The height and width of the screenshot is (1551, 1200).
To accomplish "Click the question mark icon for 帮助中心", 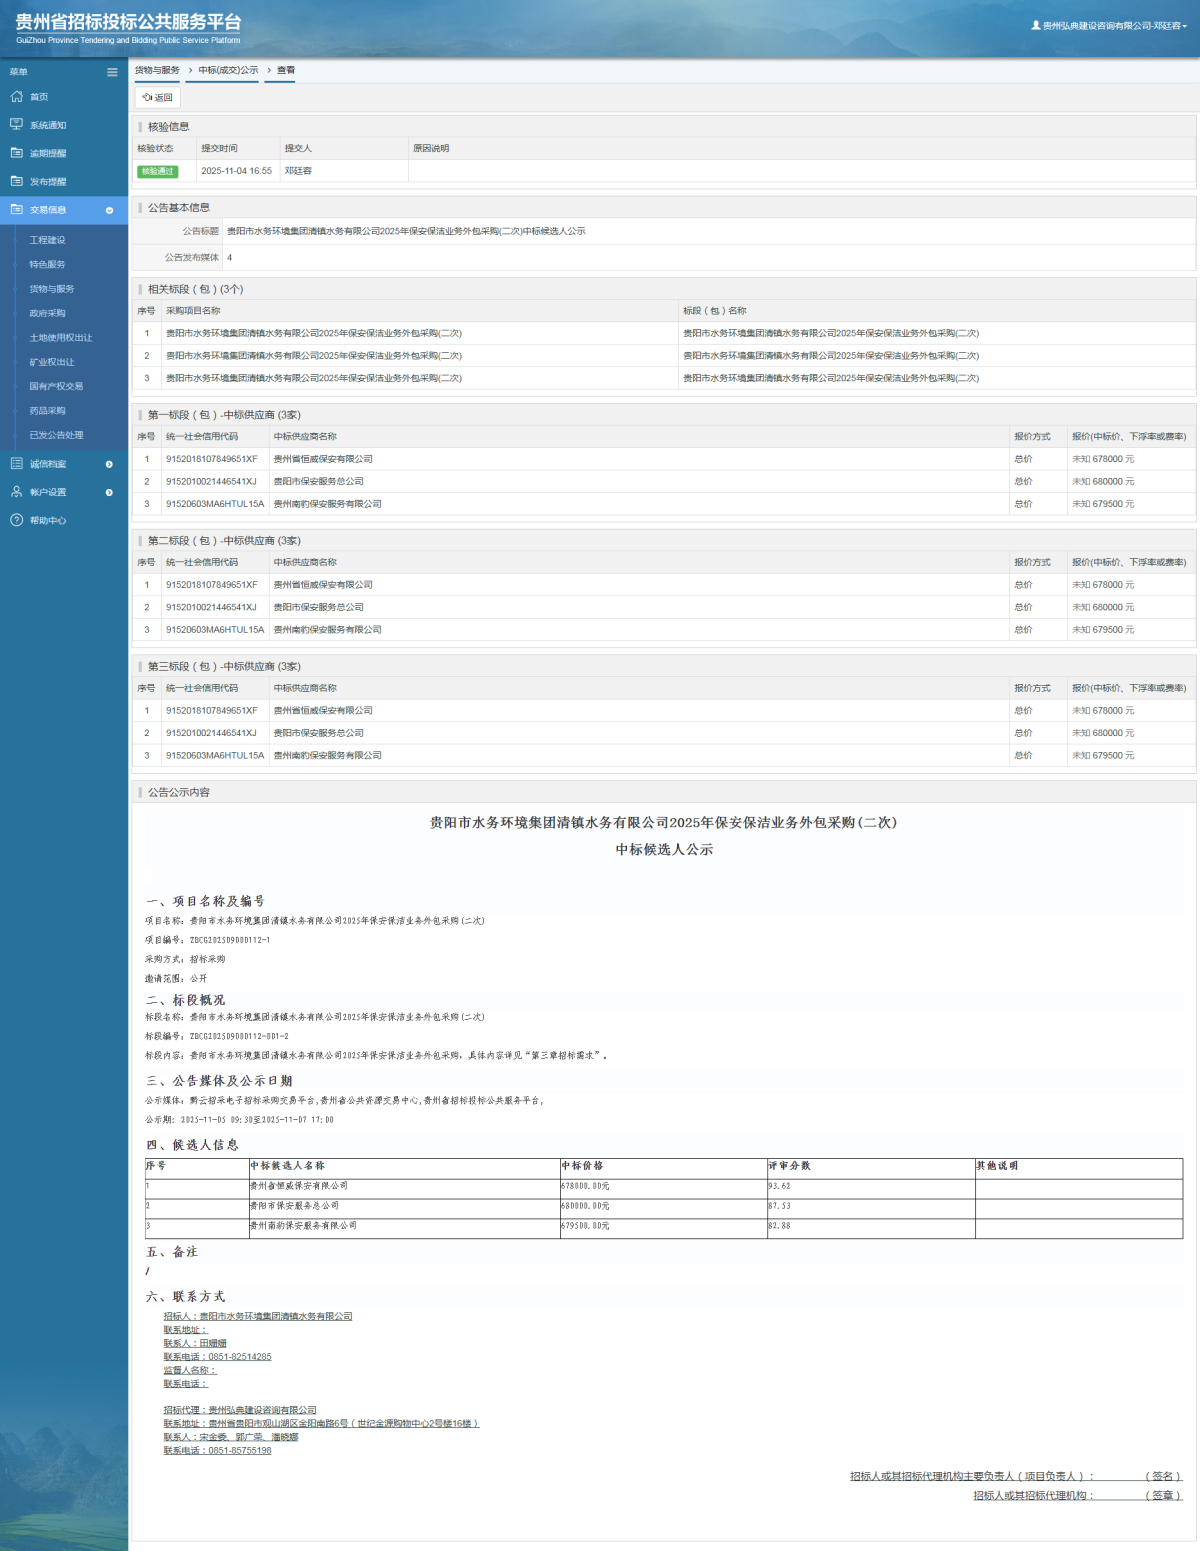I will (x=16, y=520).
